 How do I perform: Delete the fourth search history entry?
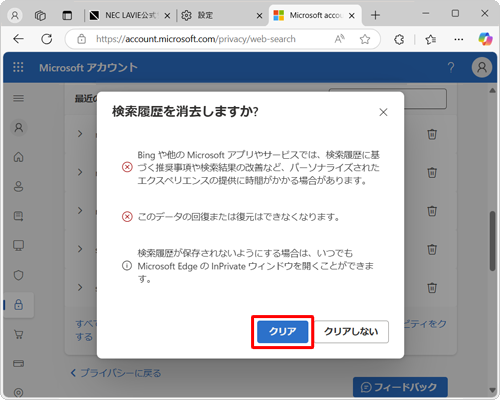[432, 249]
